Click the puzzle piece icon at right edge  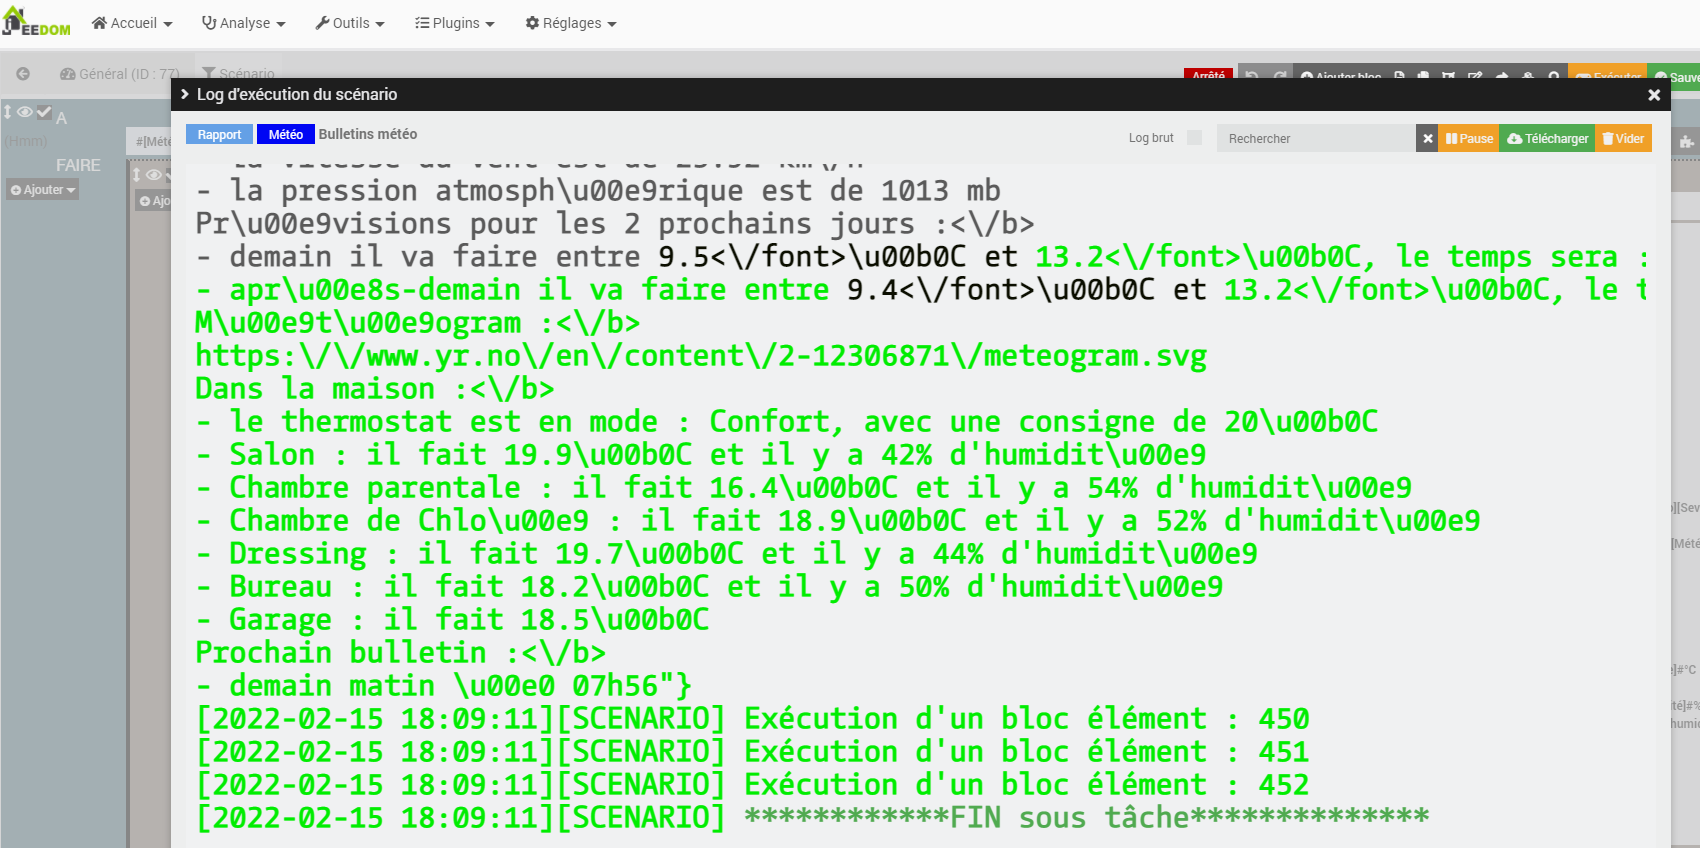click(x=1686, y=142)
